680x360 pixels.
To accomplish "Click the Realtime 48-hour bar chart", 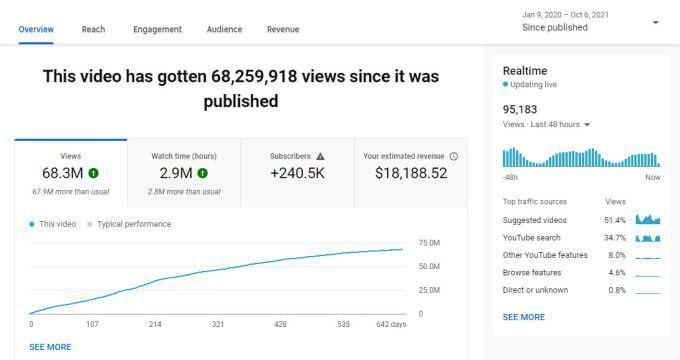I will click(x=581, y=157).
